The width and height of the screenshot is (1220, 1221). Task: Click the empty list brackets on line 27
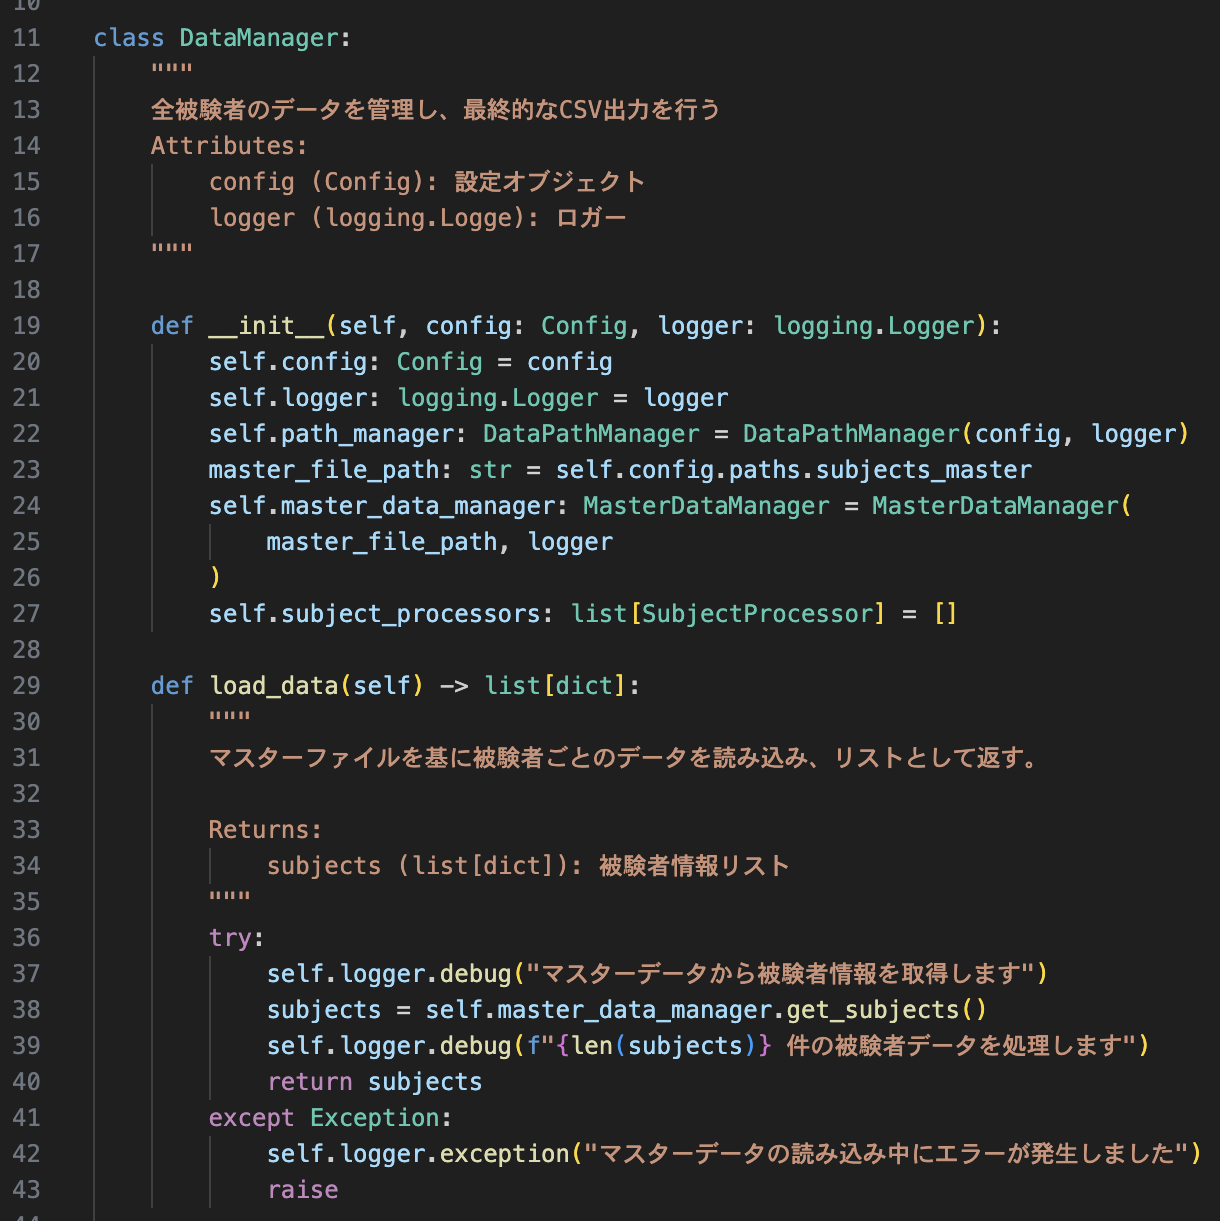[x=946, y=614]
